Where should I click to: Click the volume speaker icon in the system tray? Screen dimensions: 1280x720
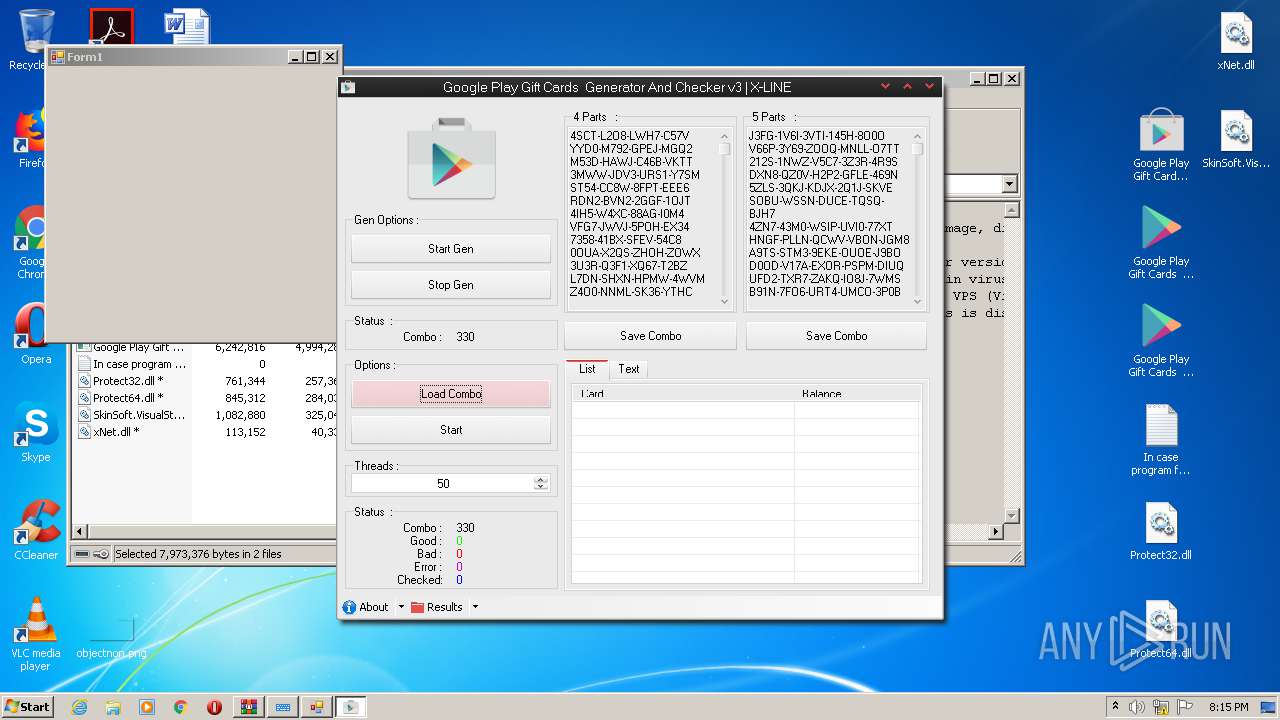tap(1136, 707)
